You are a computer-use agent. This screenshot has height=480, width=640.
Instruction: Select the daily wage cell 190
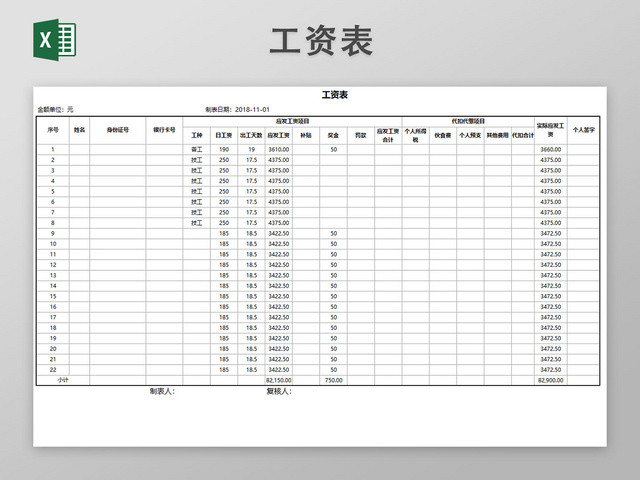(224, 149)
